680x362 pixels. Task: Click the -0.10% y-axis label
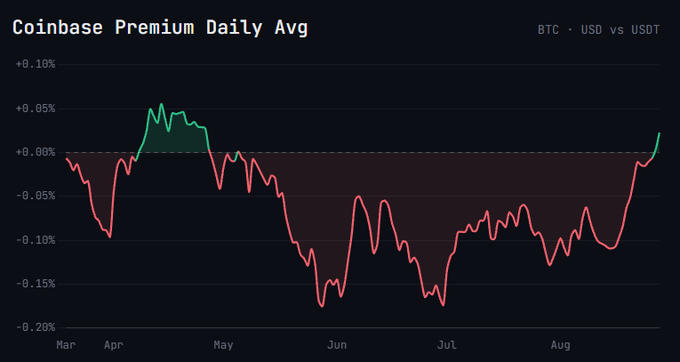36,240
